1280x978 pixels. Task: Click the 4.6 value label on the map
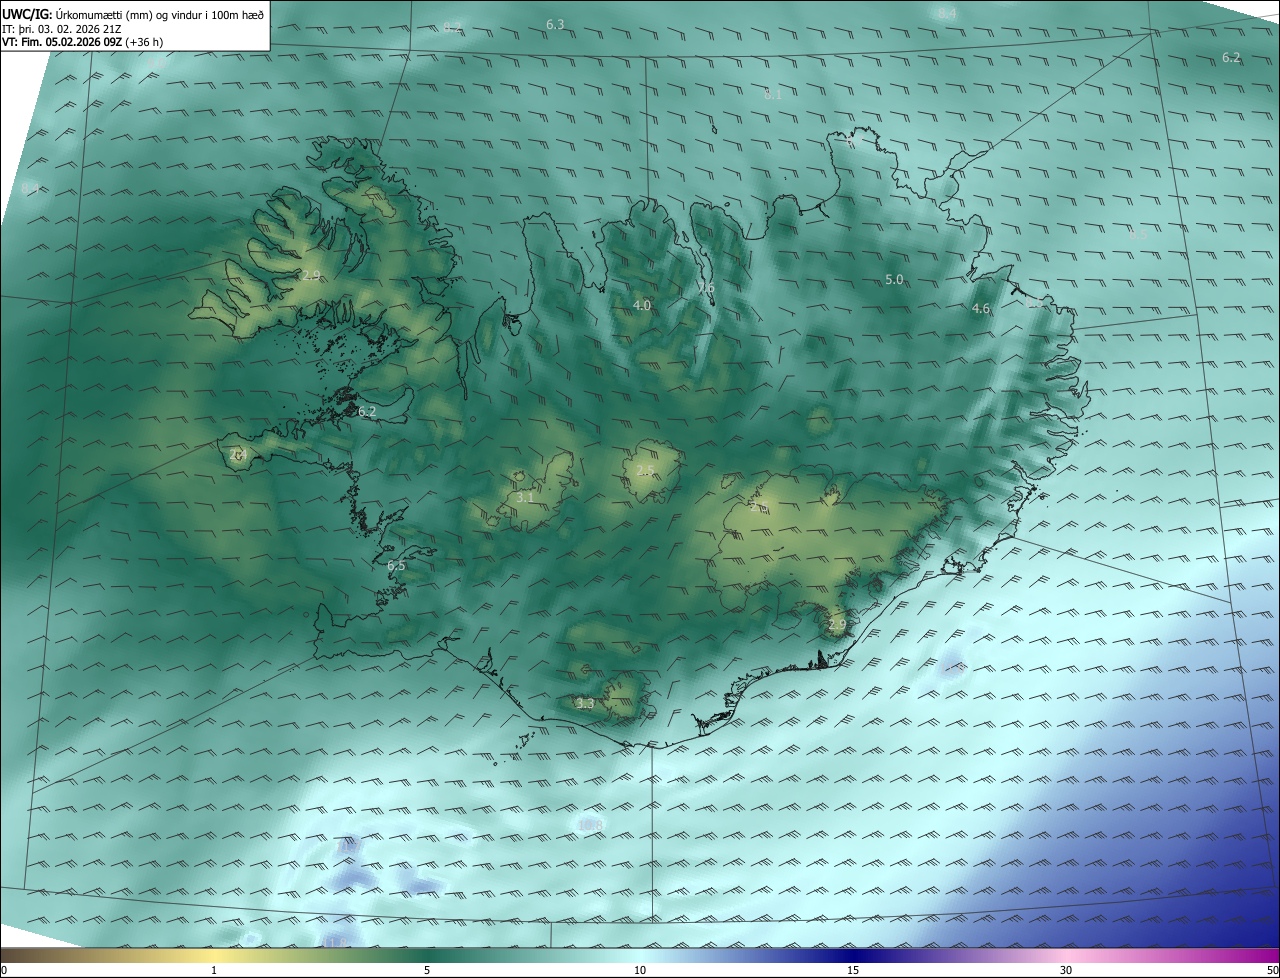point(981,310)
